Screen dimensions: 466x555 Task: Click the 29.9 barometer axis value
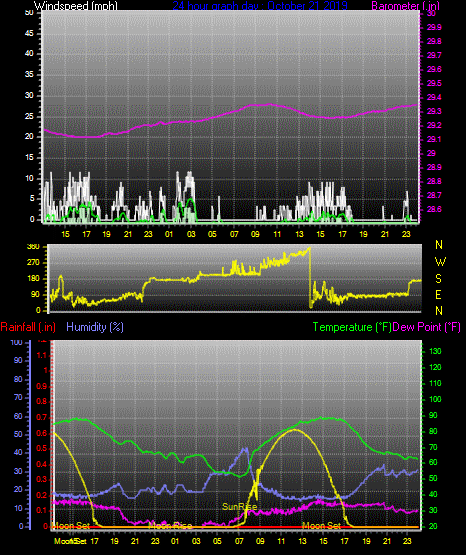pos(434,28)
